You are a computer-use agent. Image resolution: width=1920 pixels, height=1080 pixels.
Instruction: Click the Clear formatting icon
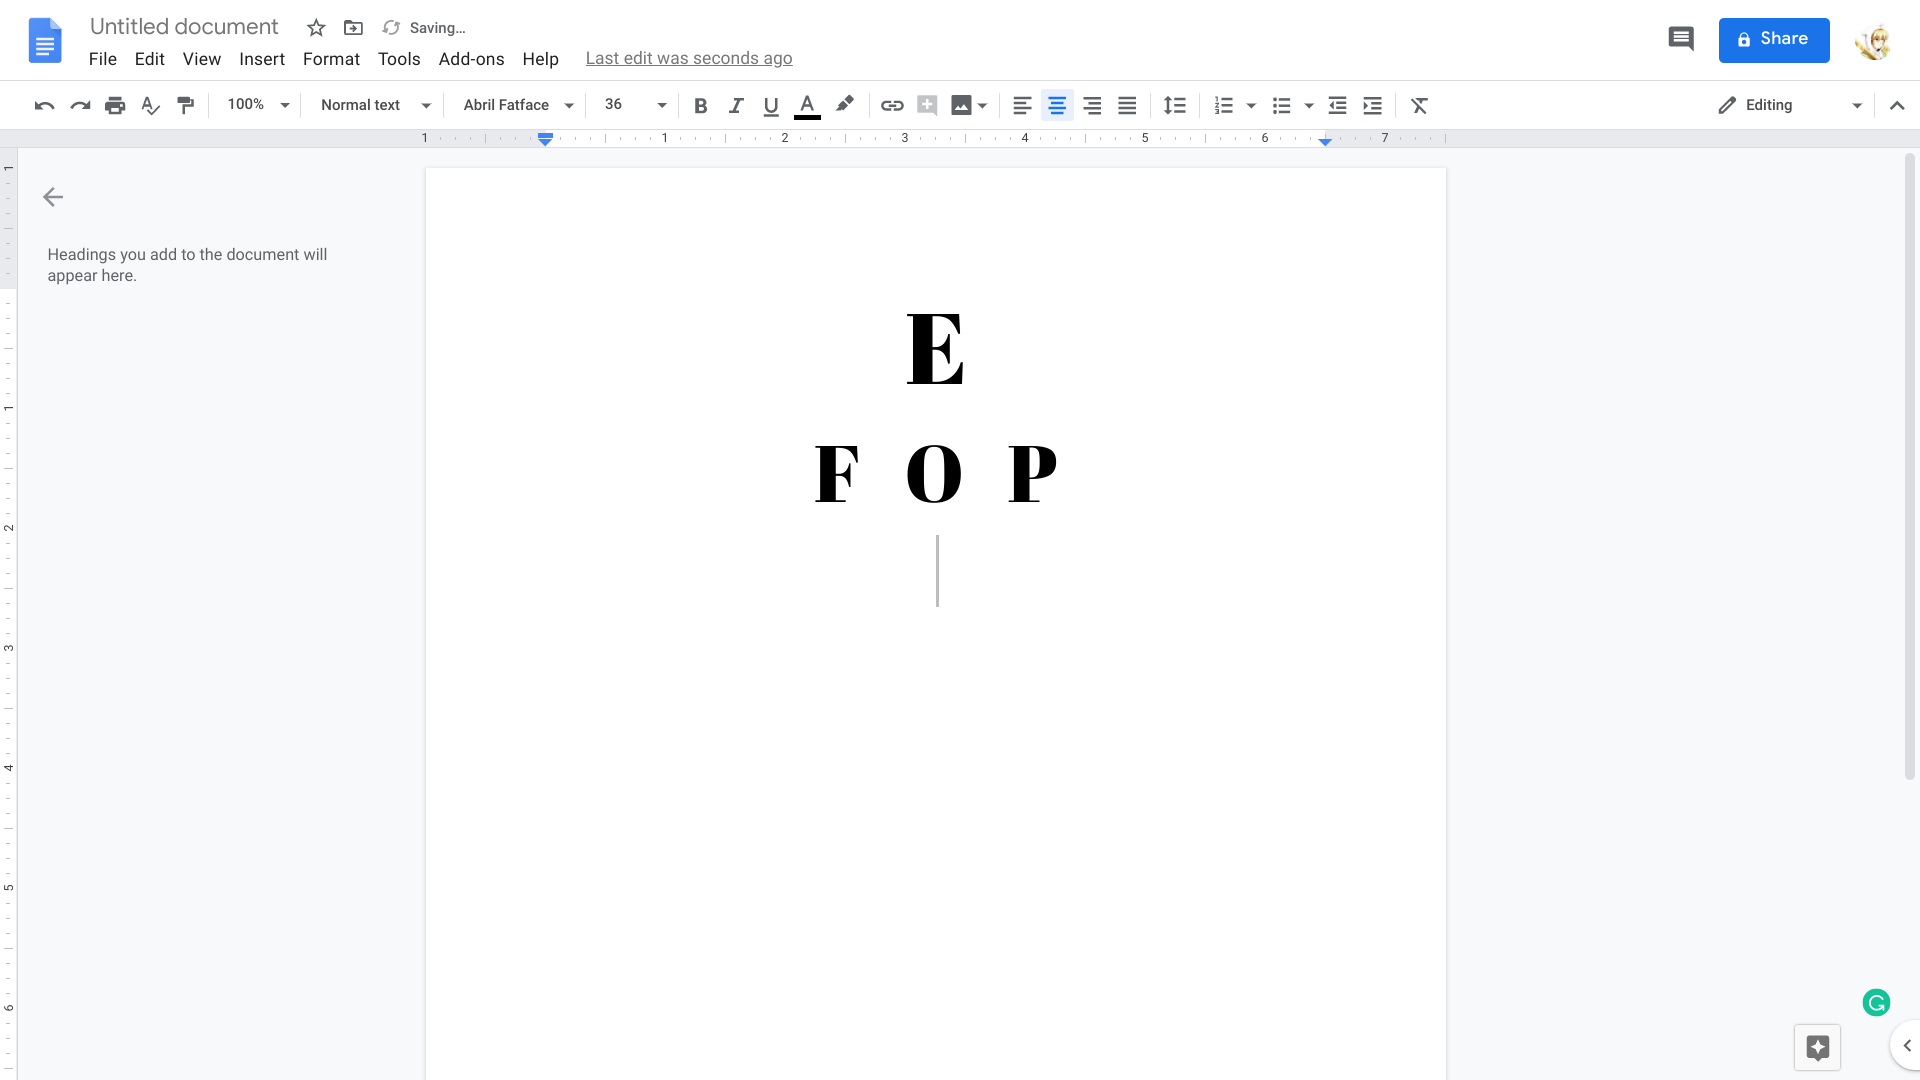(1419, 105)
